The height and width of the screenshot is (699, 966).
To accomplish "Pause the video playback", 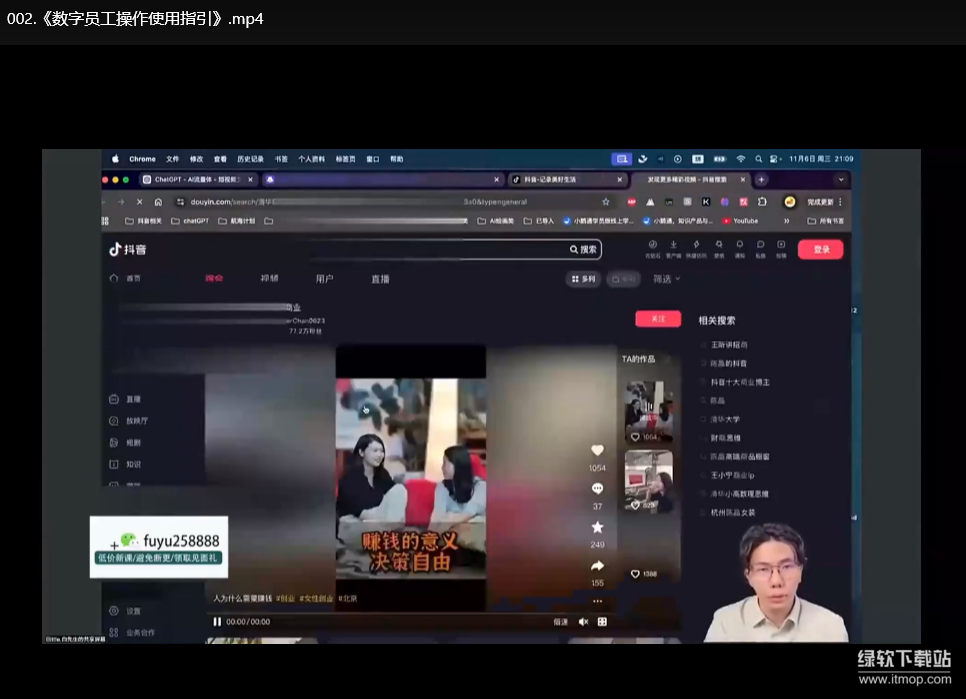I will (217, 621).
